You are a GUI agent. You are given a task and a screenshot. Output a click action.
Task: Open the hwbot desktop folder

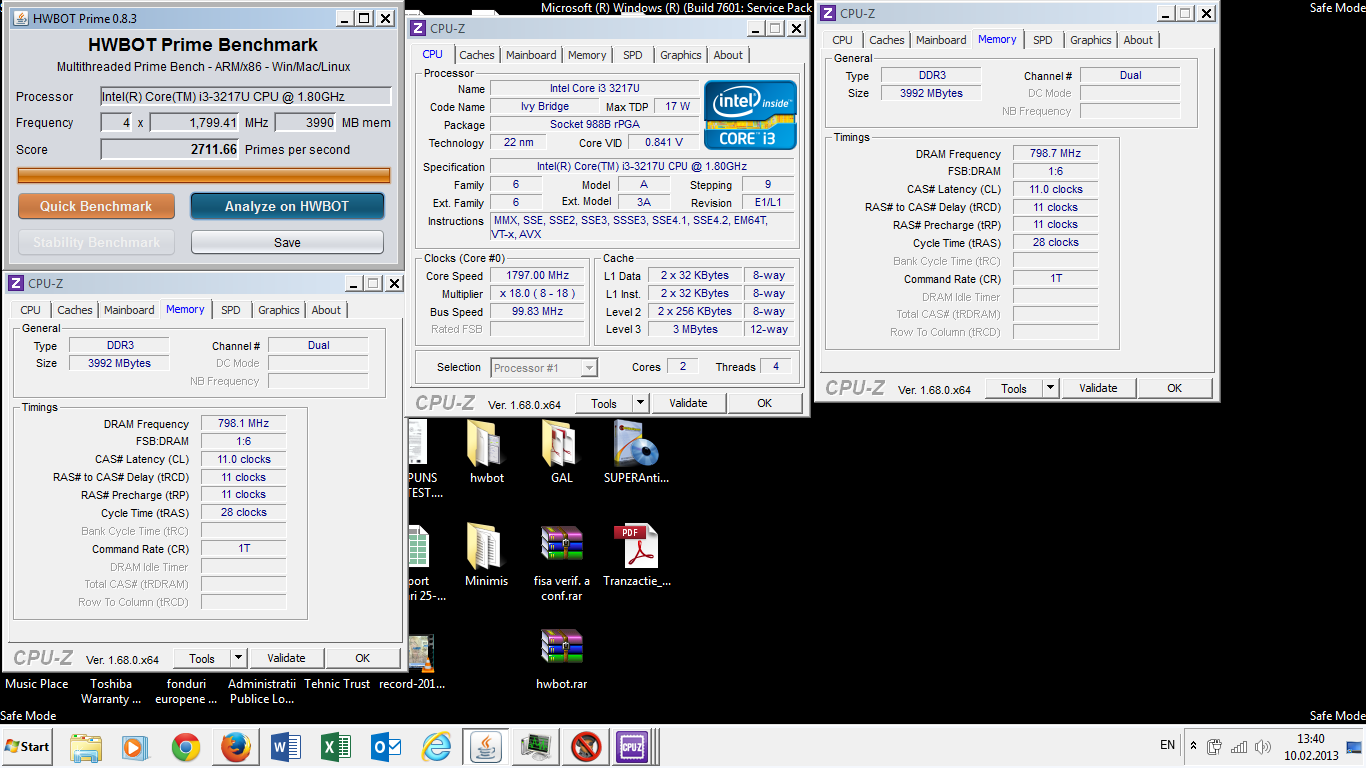pos(487,452)
